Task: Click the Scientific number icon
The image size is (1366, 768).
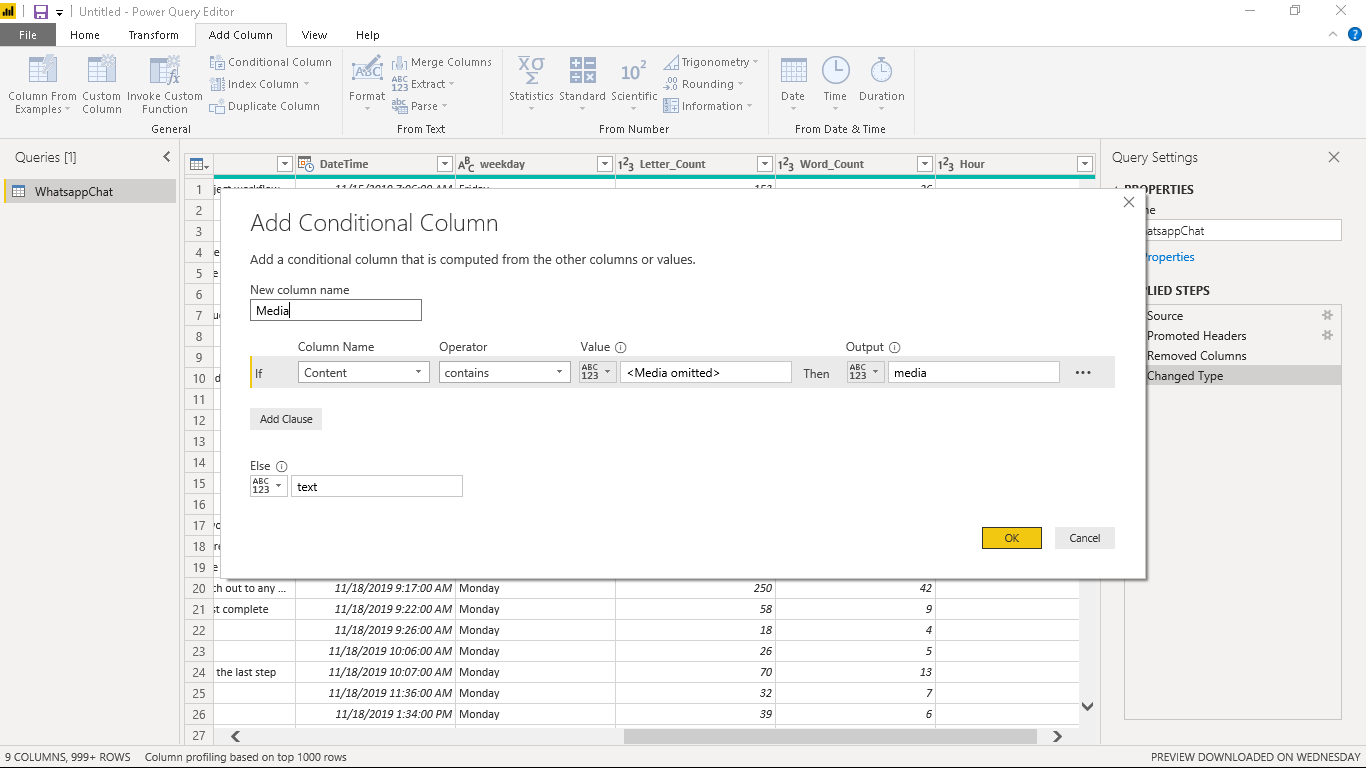Action: (634, 72)
